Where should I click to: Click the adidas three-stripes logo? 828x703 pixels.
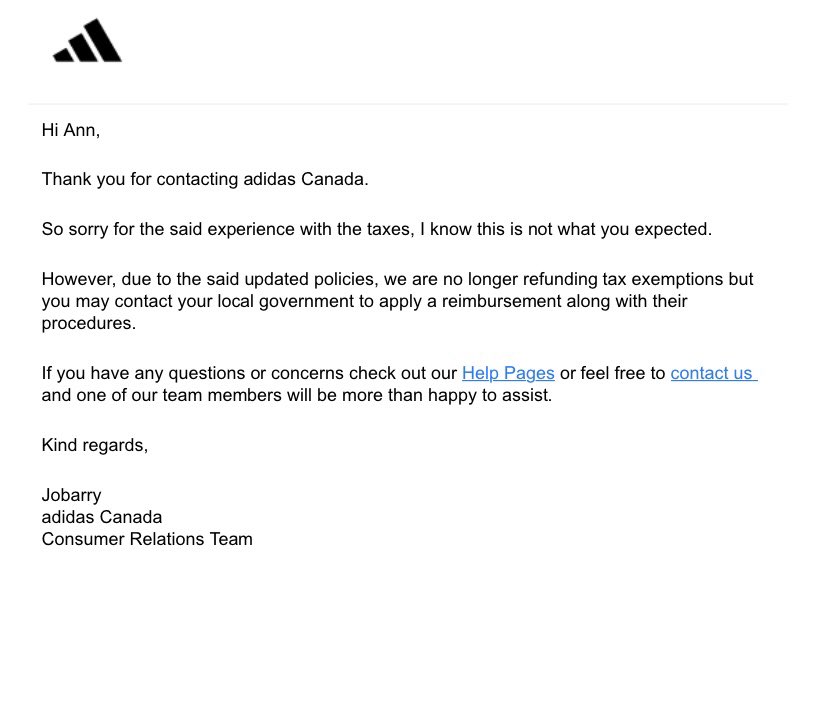(87, 41)
